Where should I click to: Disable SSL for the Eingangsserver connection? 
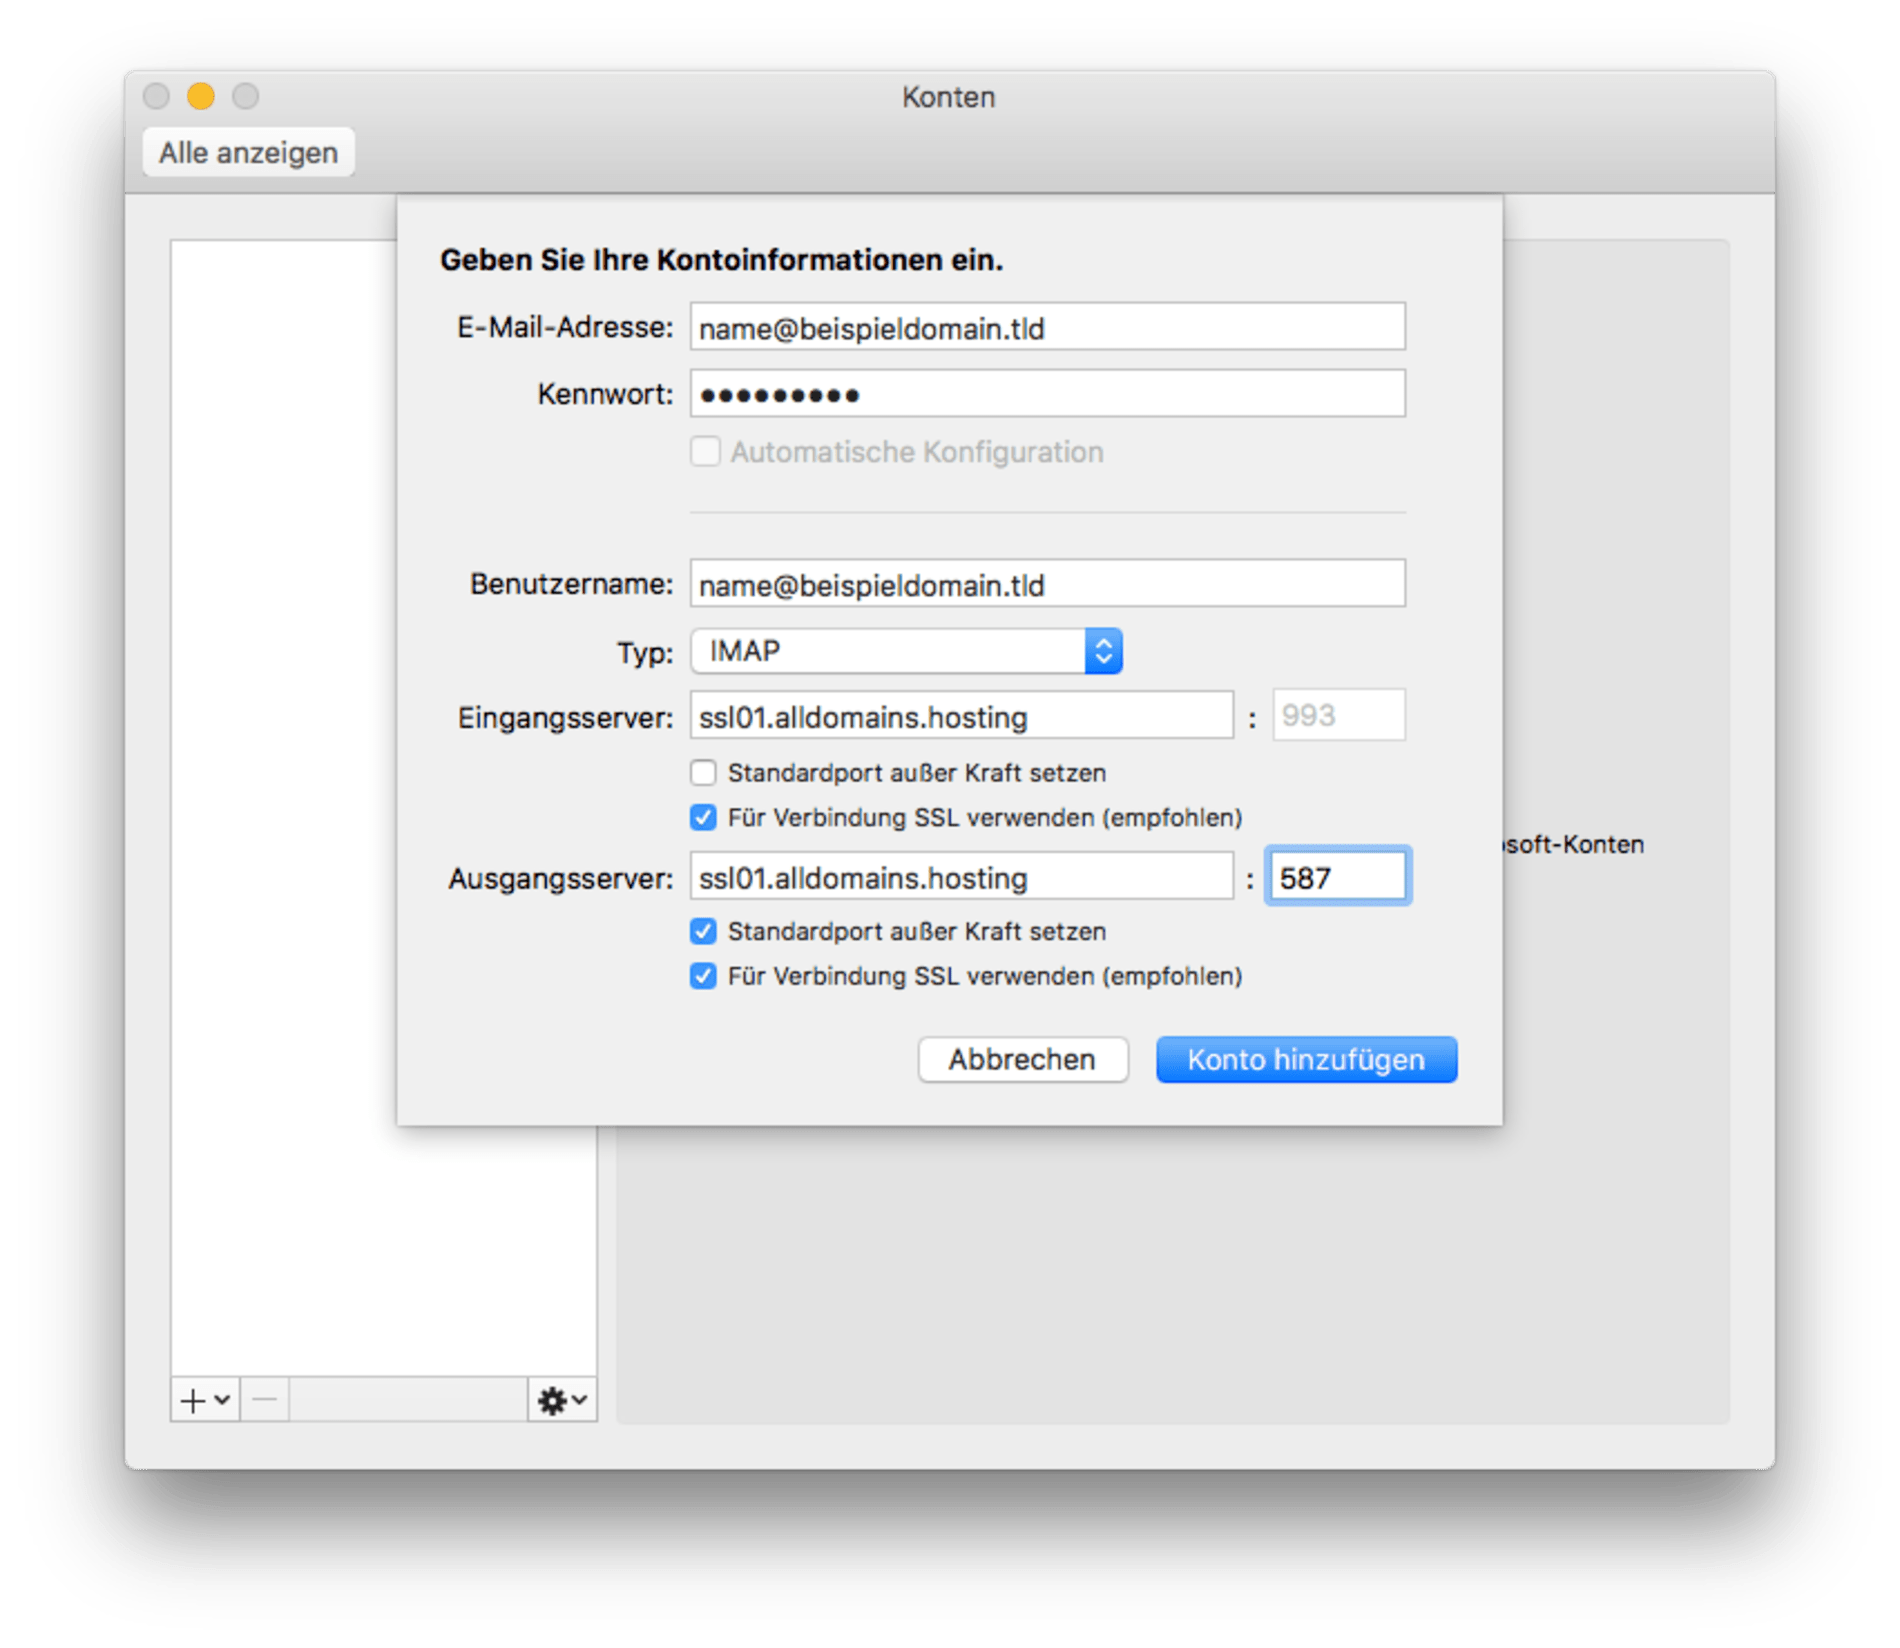[x=705, y=817]
